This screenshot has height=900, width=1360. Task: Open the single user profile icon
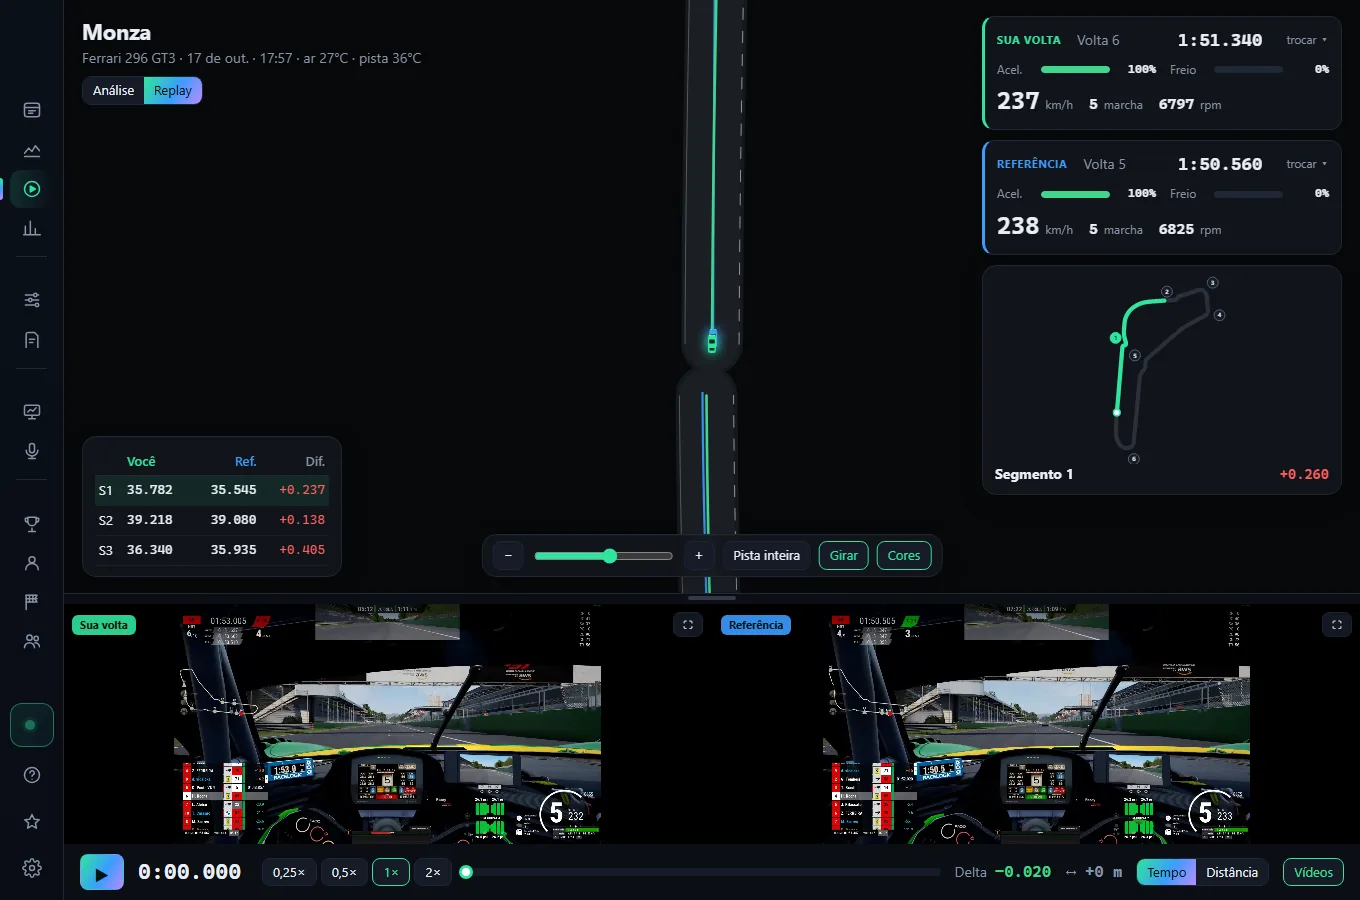tap(32, 563)
